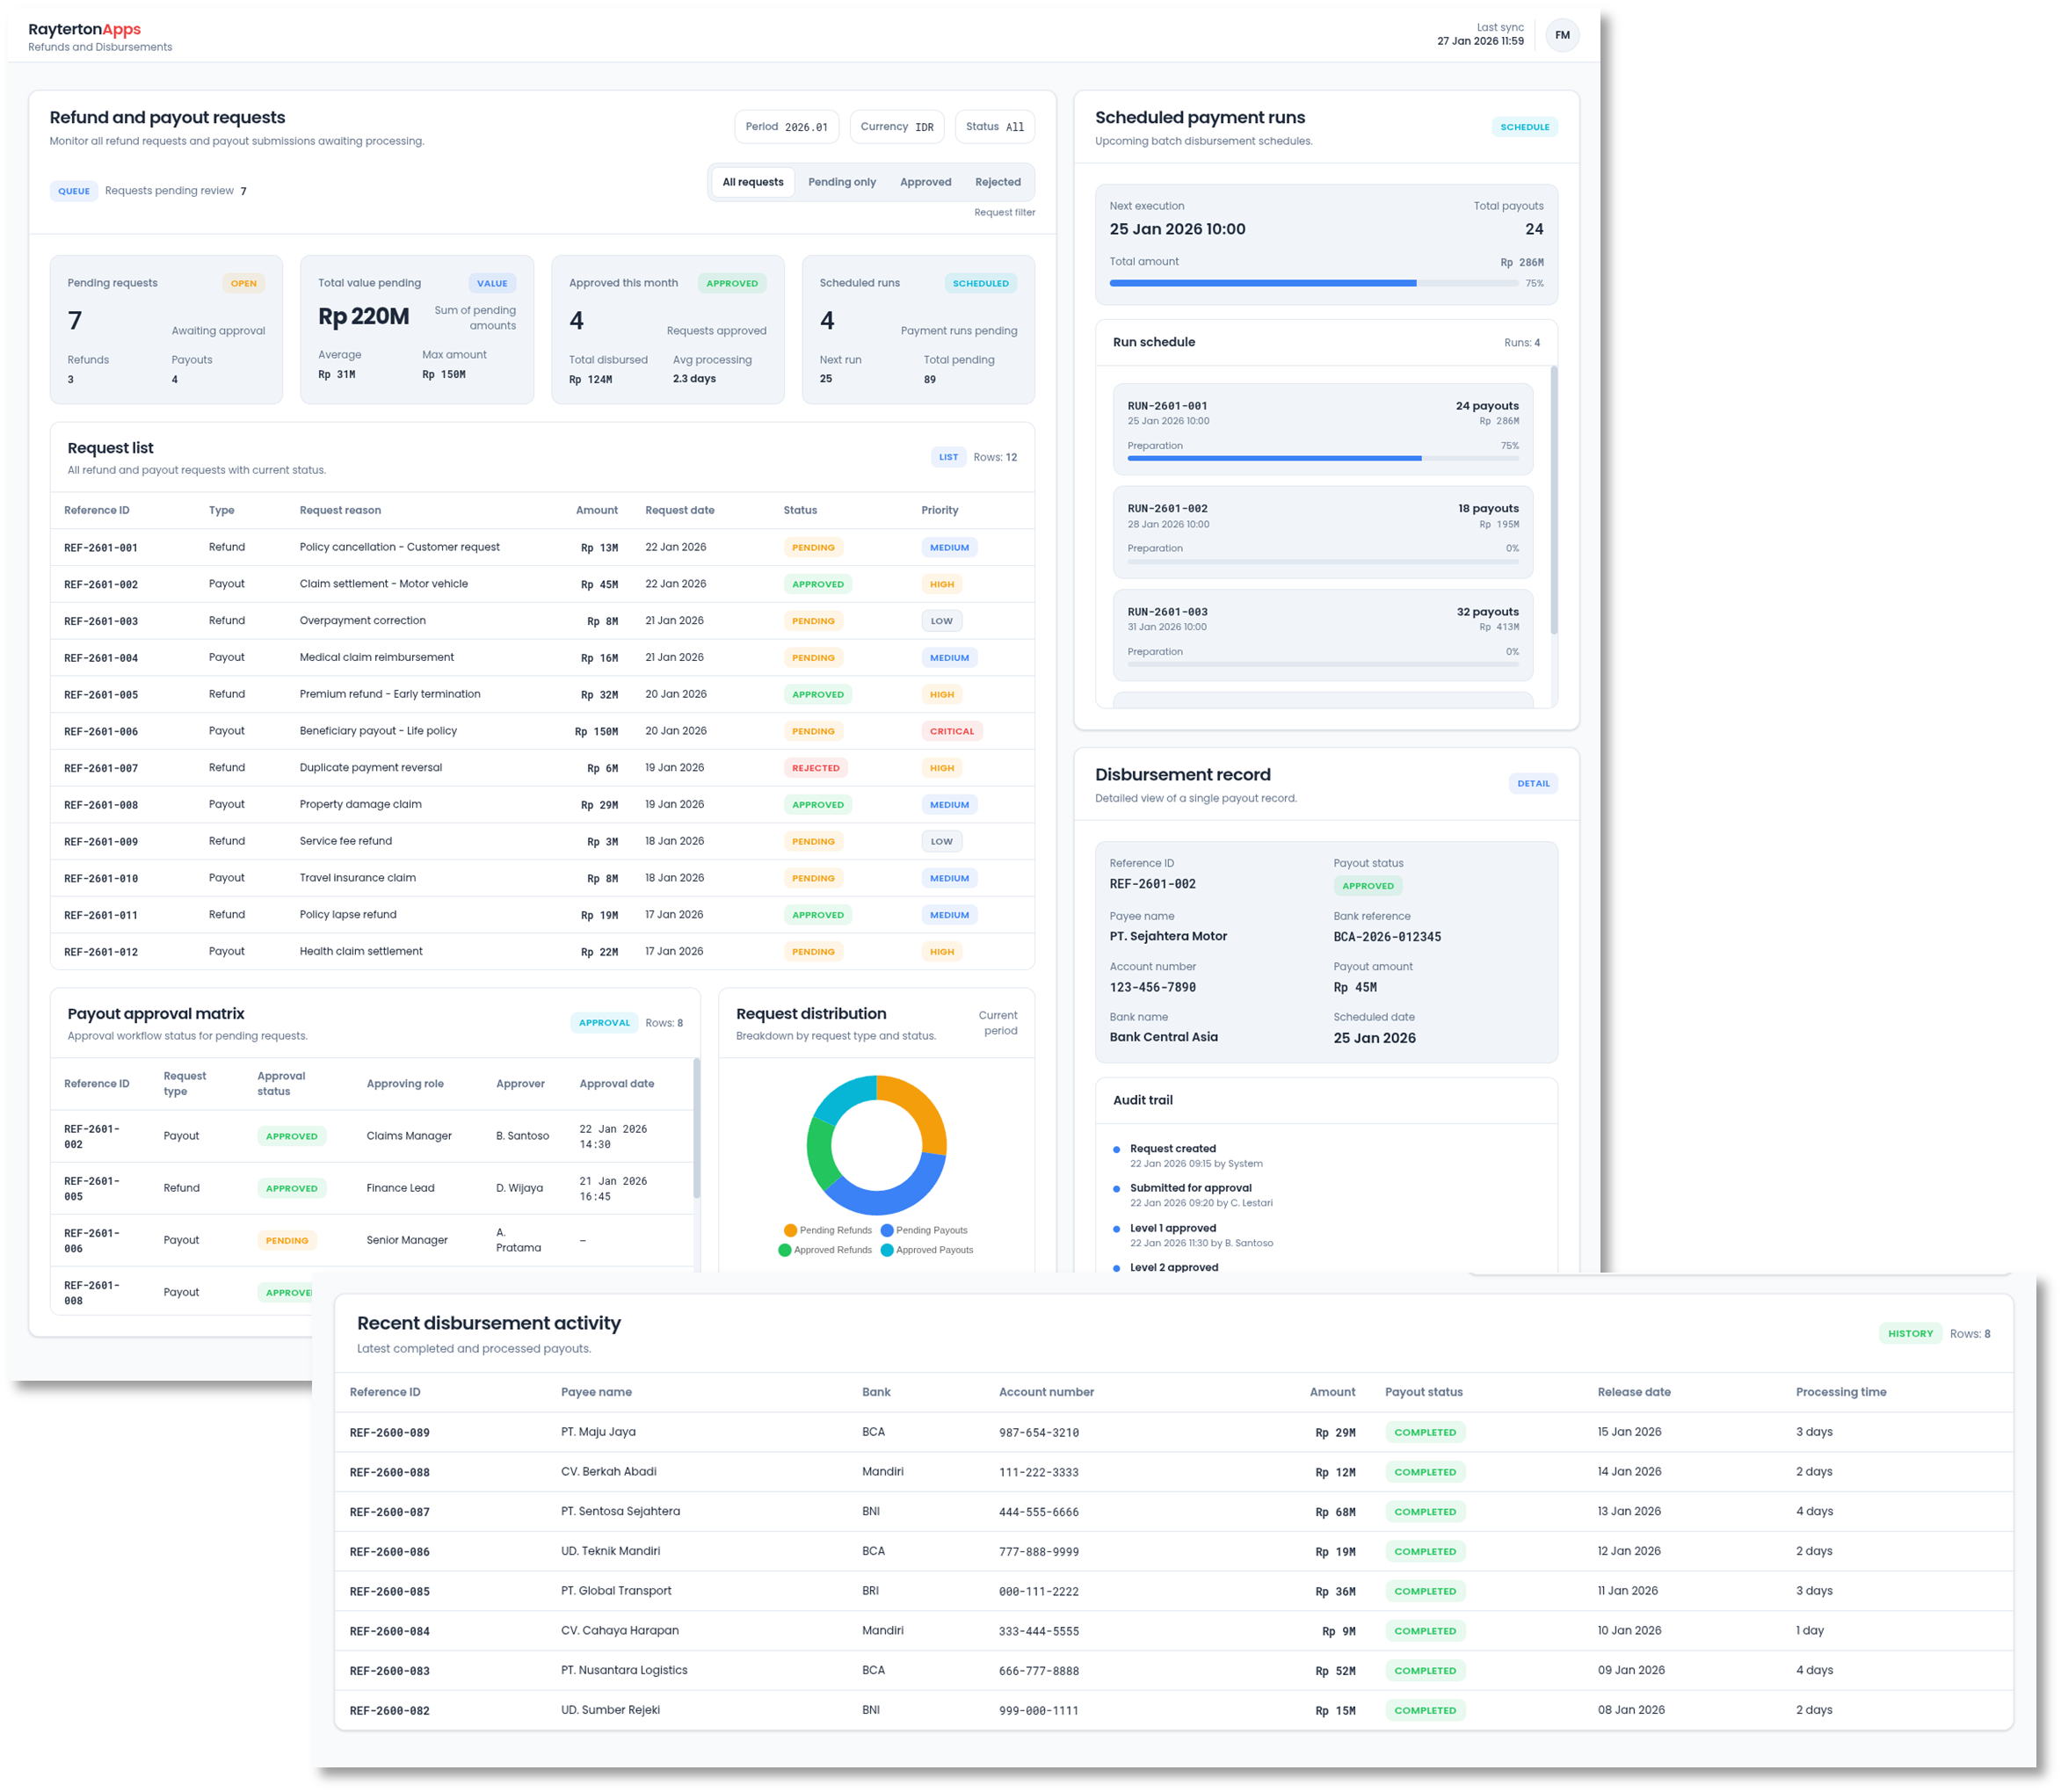
Task: Click the DETAIL badge on disbursement record
Action: tap(1532, 784)
